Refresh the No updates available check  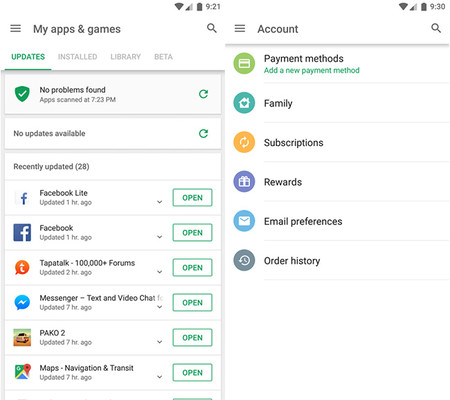tap(203, 134)
